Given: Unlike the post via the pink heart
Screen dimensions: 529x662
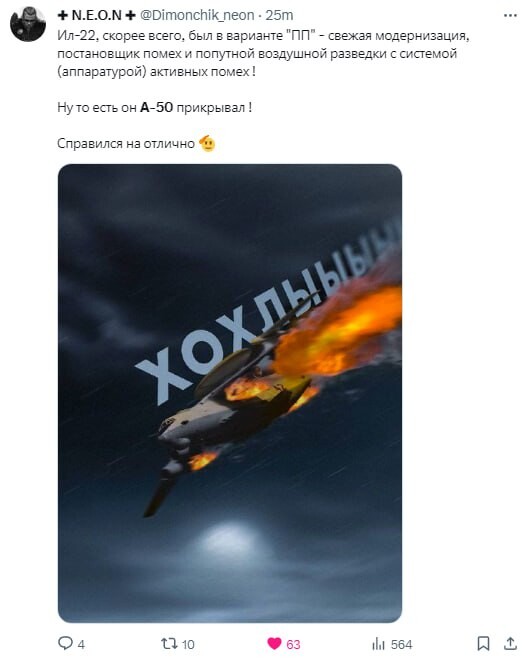Looking at the screenshot, I should [x=274, y=643].
